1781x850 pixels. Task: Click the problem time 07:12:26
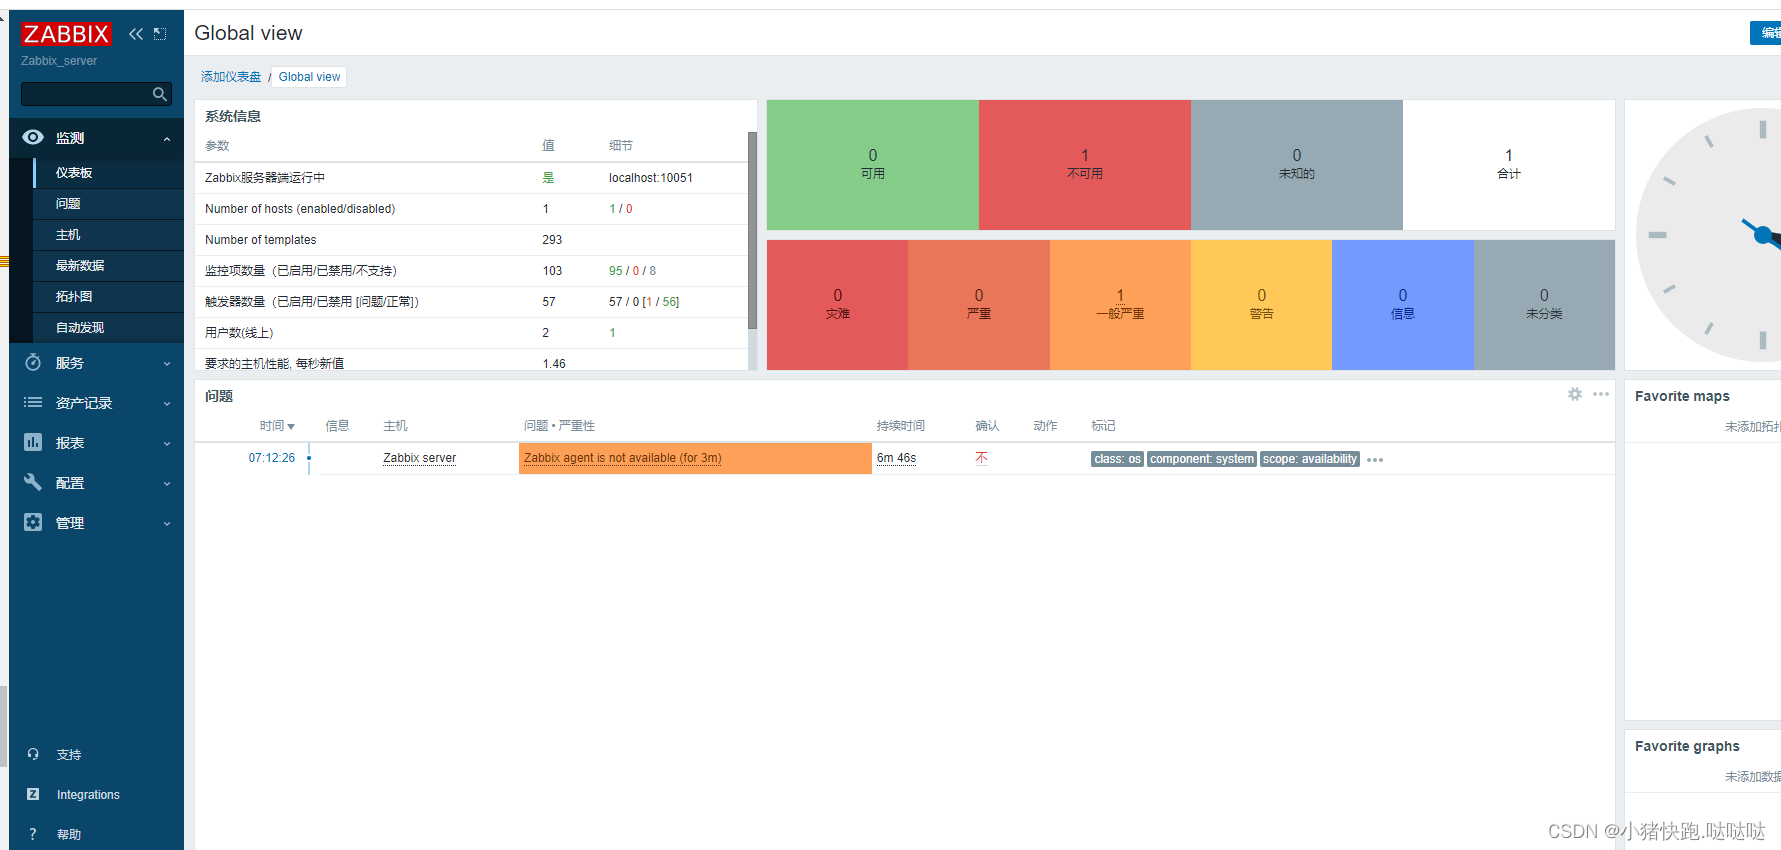[272, 458]
